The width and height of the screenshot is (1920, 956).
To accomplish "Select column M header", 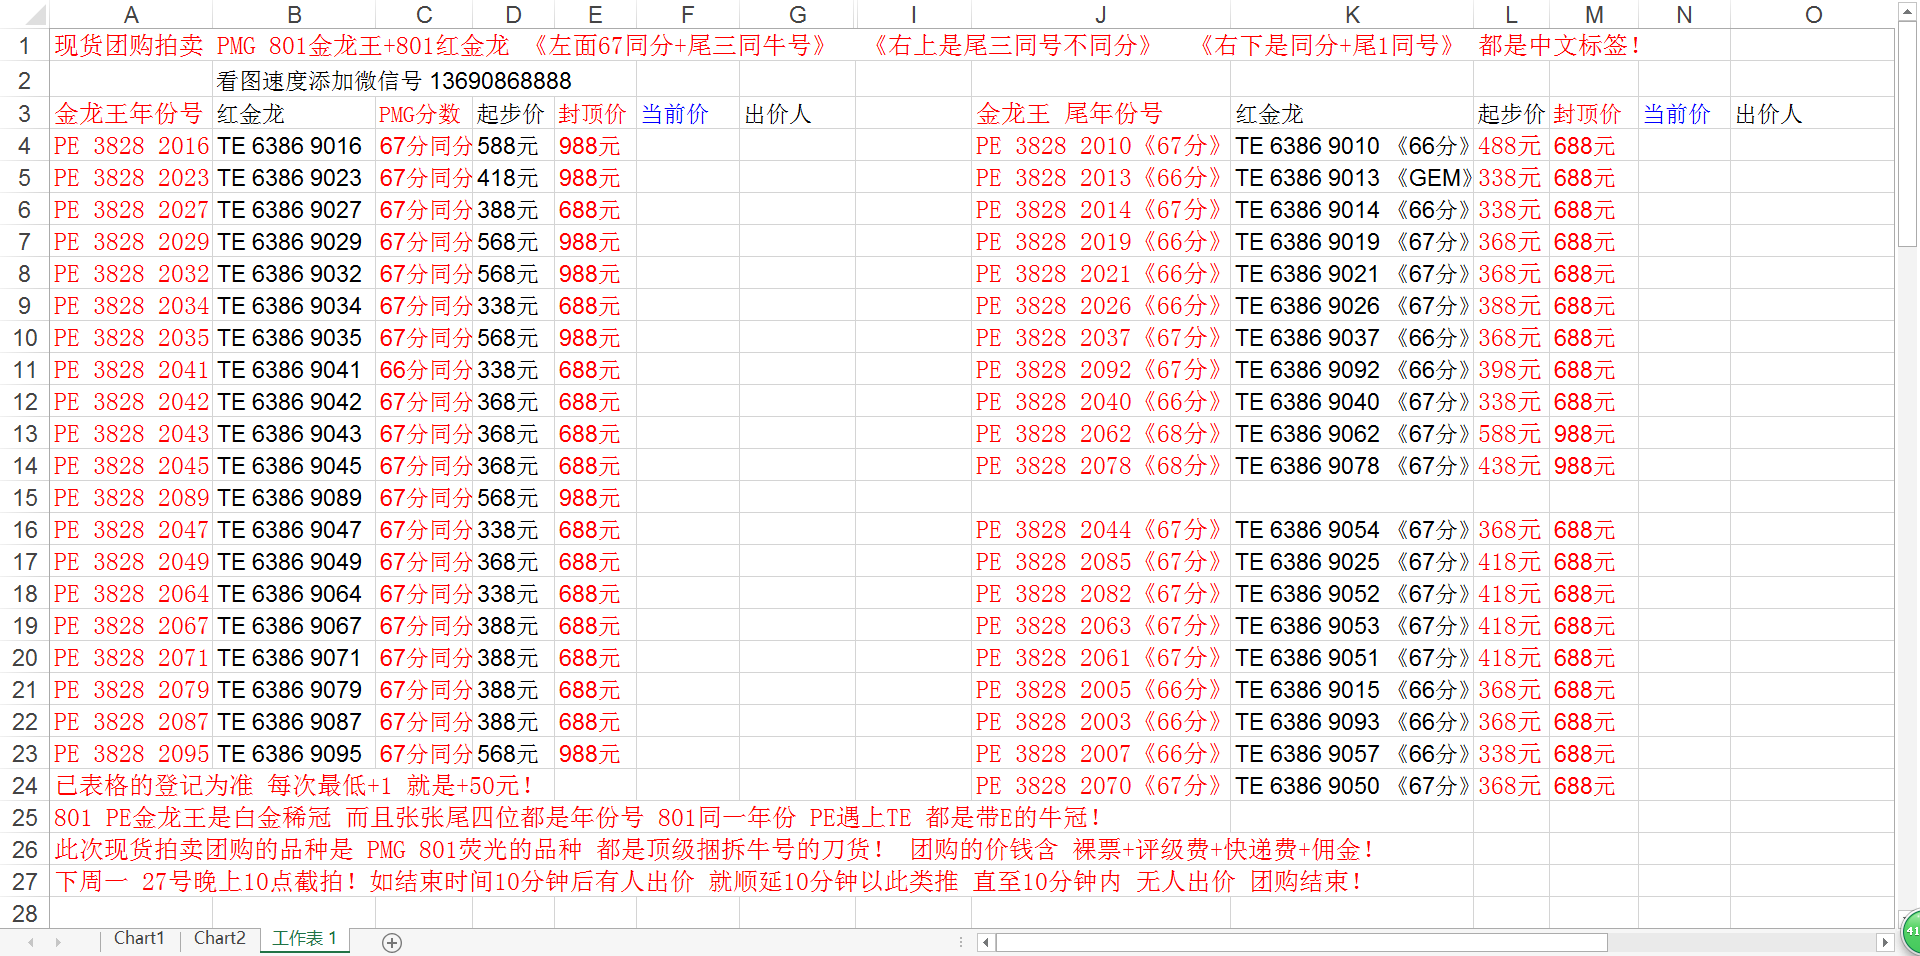I will tap(1594, 15).
